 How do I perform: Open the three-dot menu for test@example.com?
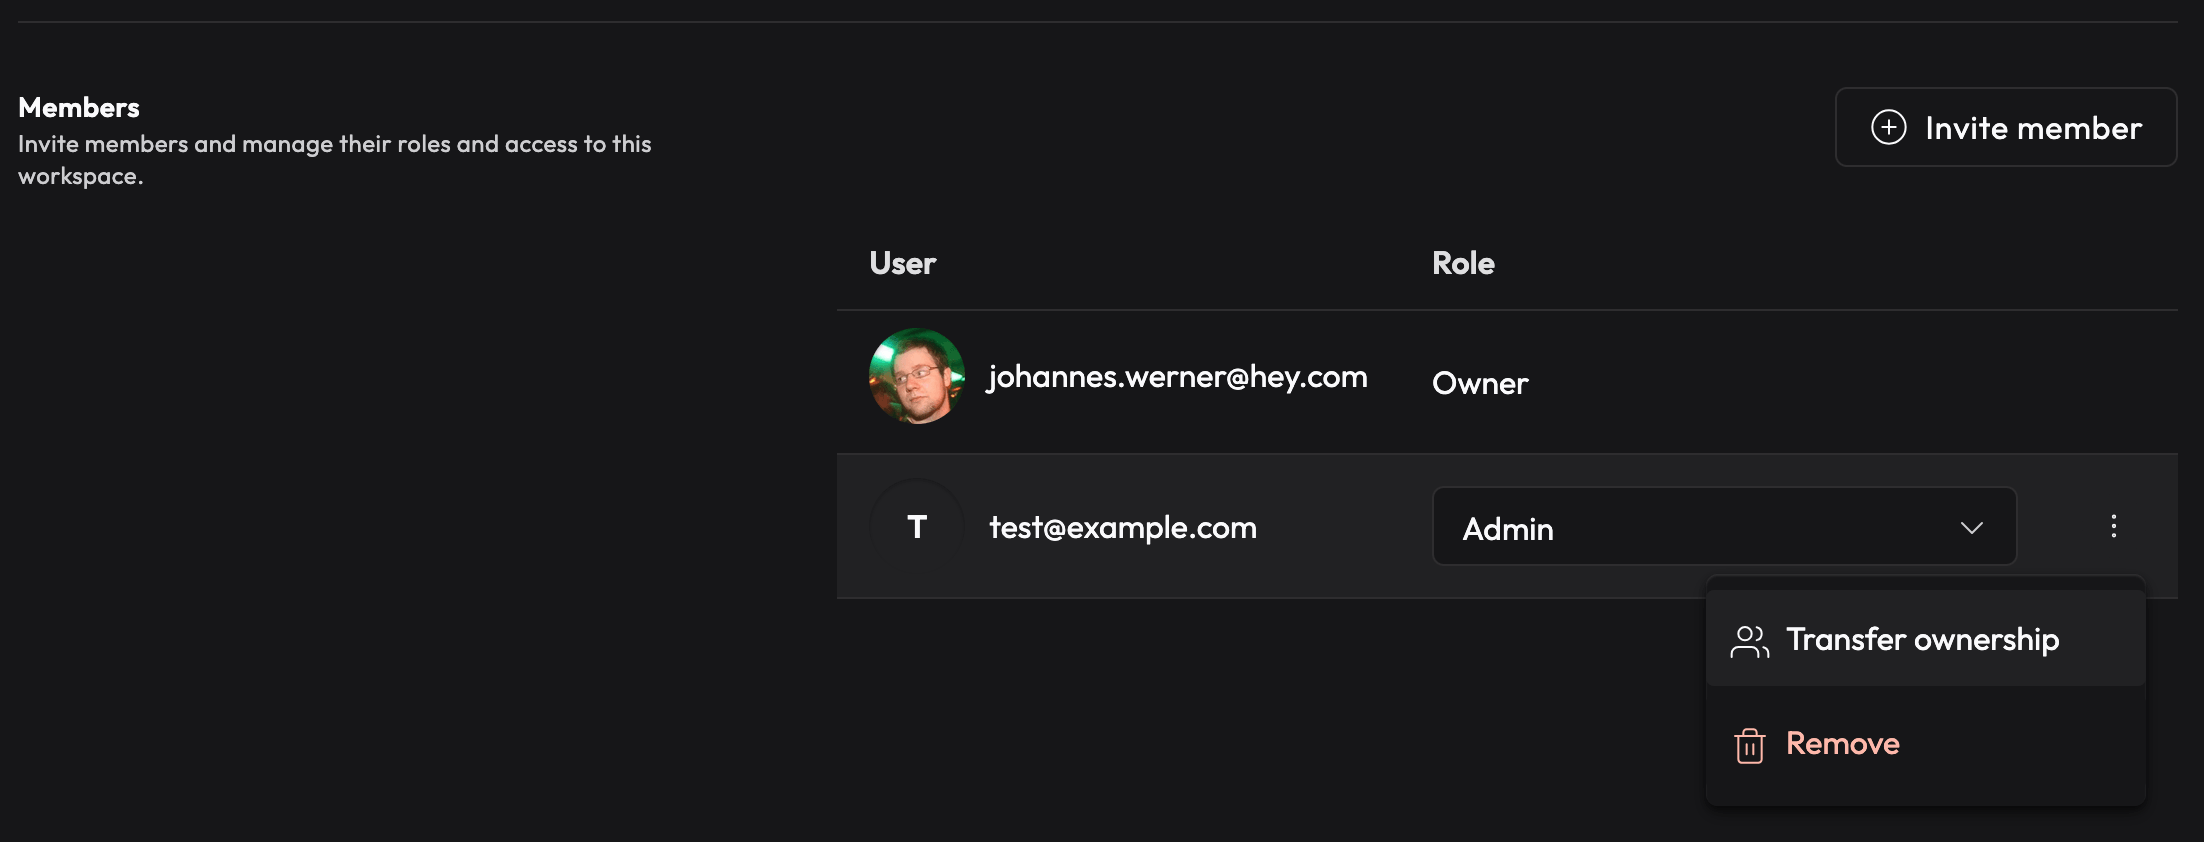coord(2113,526)
